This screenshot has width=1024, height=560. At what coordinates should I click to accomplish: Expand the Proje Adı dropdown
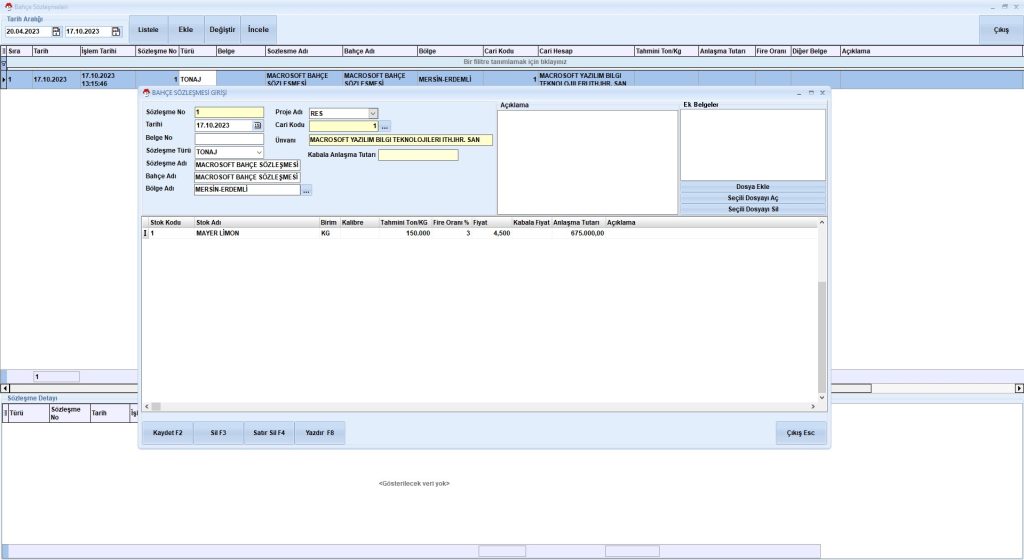(x=373, y=113)
